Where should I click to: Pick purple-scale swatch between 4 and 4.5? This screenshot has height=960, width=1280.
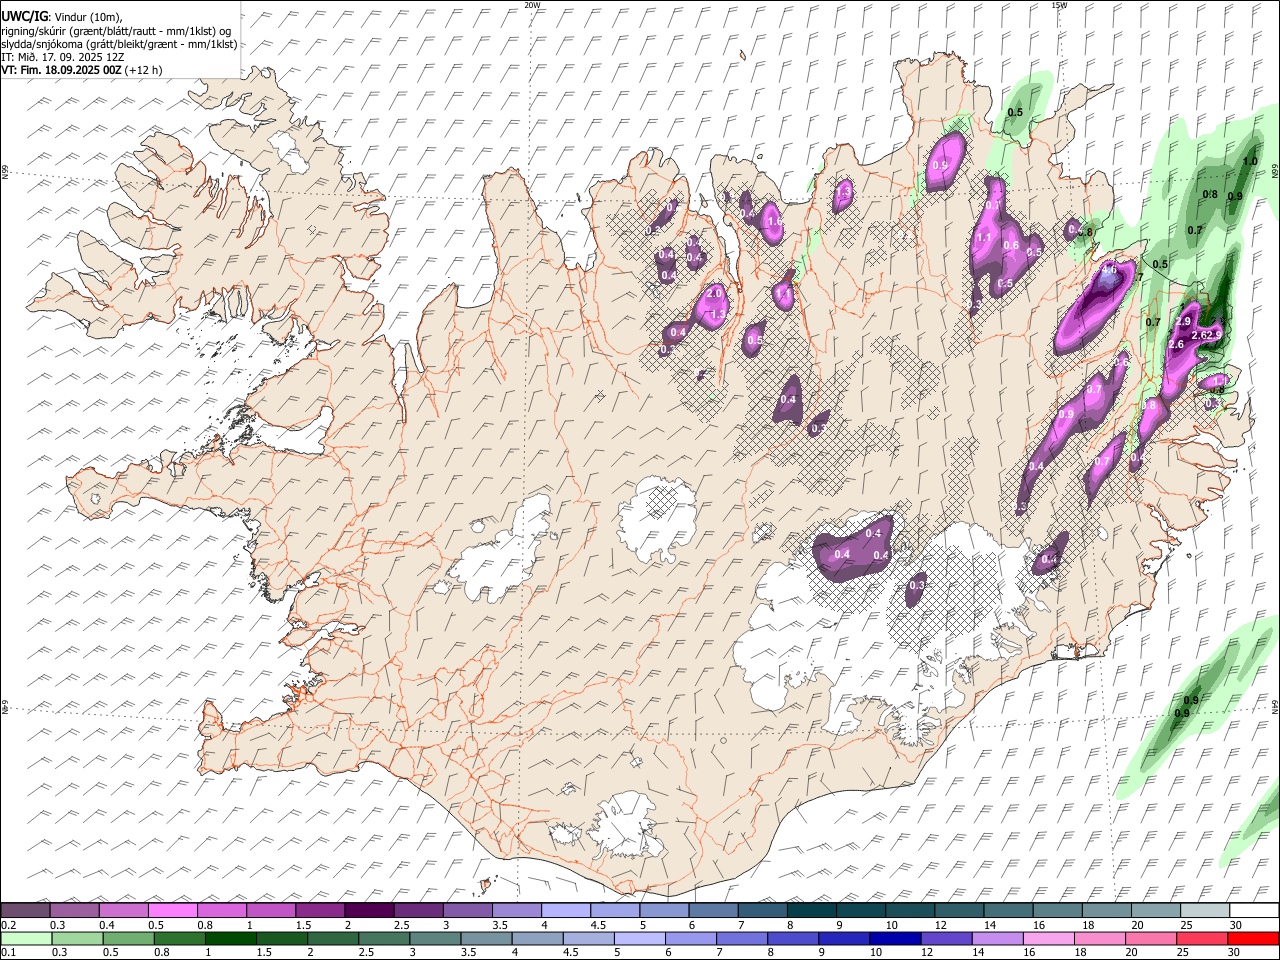click(564, 911)
